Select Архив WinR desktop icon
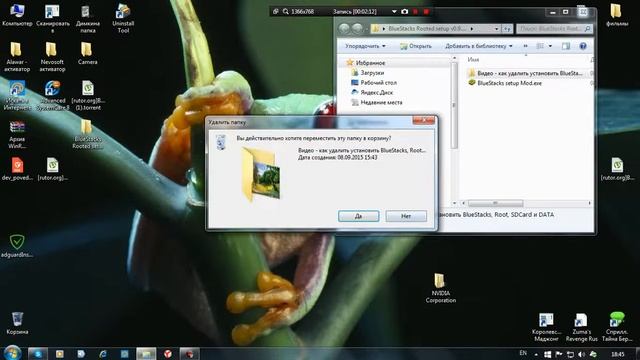Screen dimensions: 640x360 tap(17, 134)
